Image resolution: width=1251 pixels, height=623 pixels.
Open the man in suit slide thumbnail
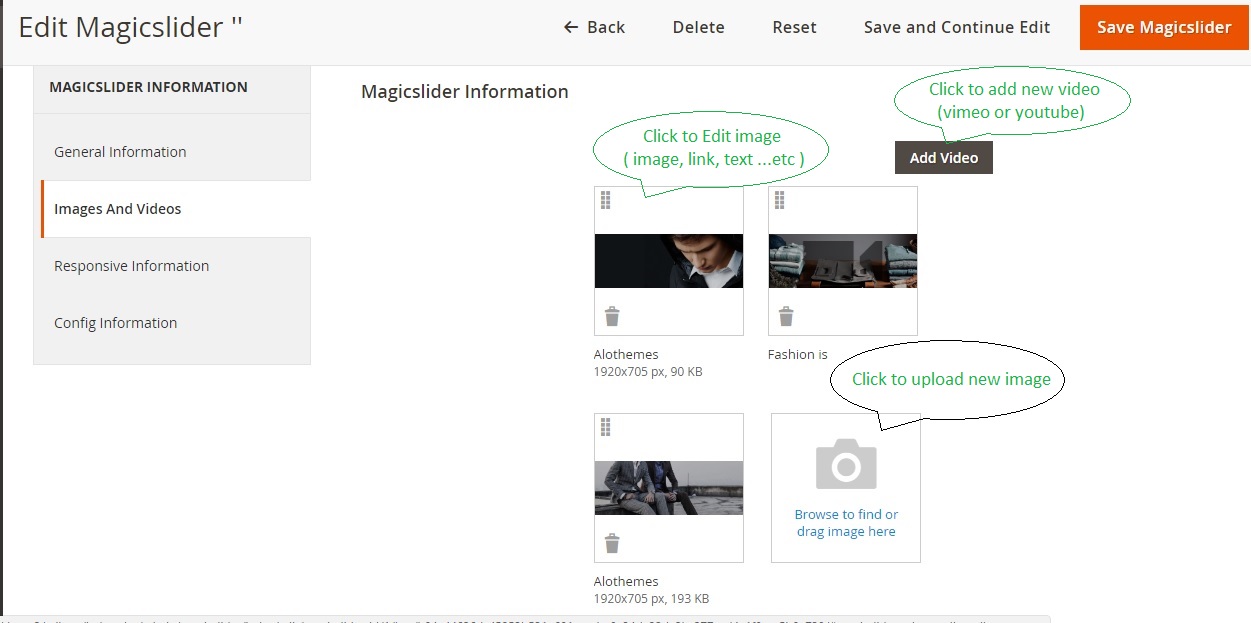(668, 261)
